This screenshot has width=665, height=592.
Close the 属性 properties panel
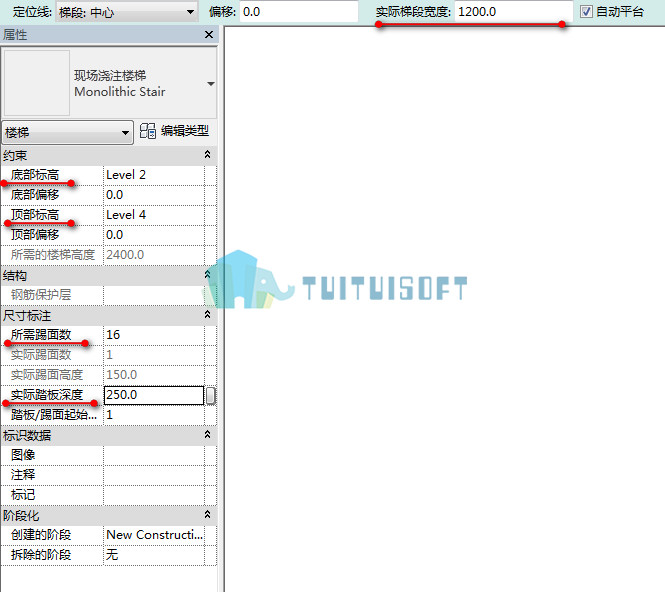click(209, 34)
